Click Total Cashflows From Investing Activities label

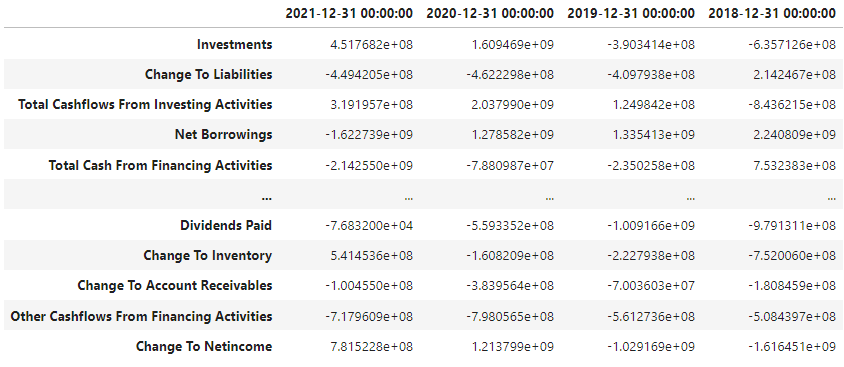pos(145,104)
